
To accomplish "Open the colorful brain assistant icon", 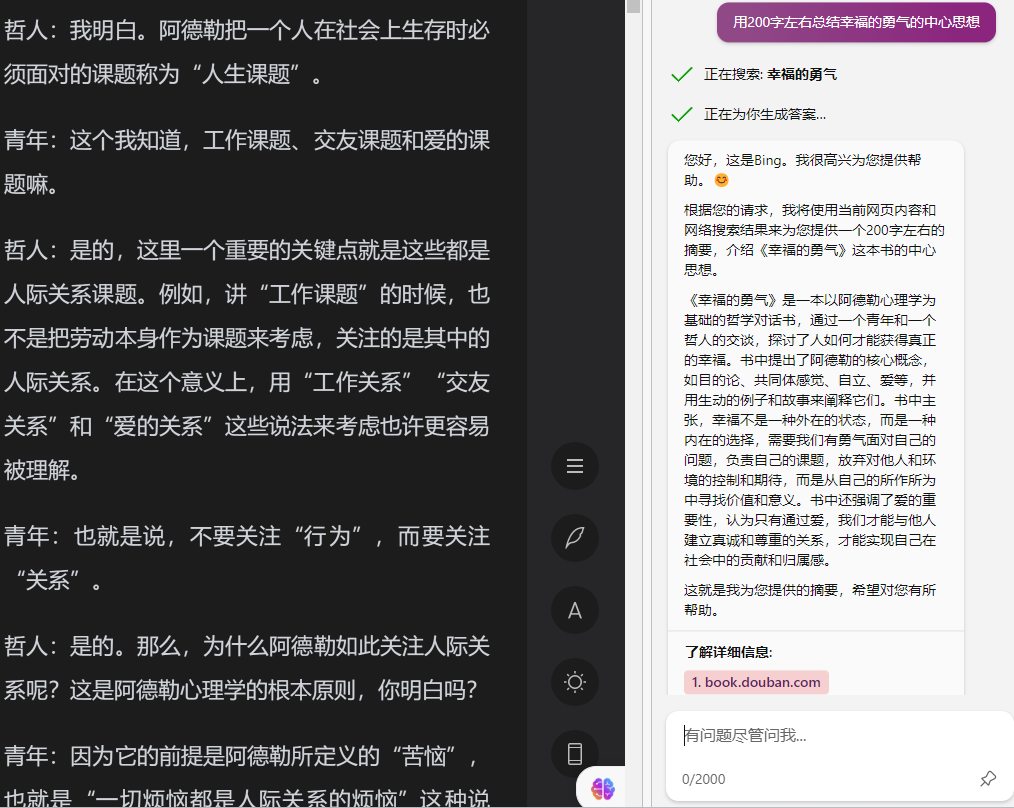I will pos(603,789).
